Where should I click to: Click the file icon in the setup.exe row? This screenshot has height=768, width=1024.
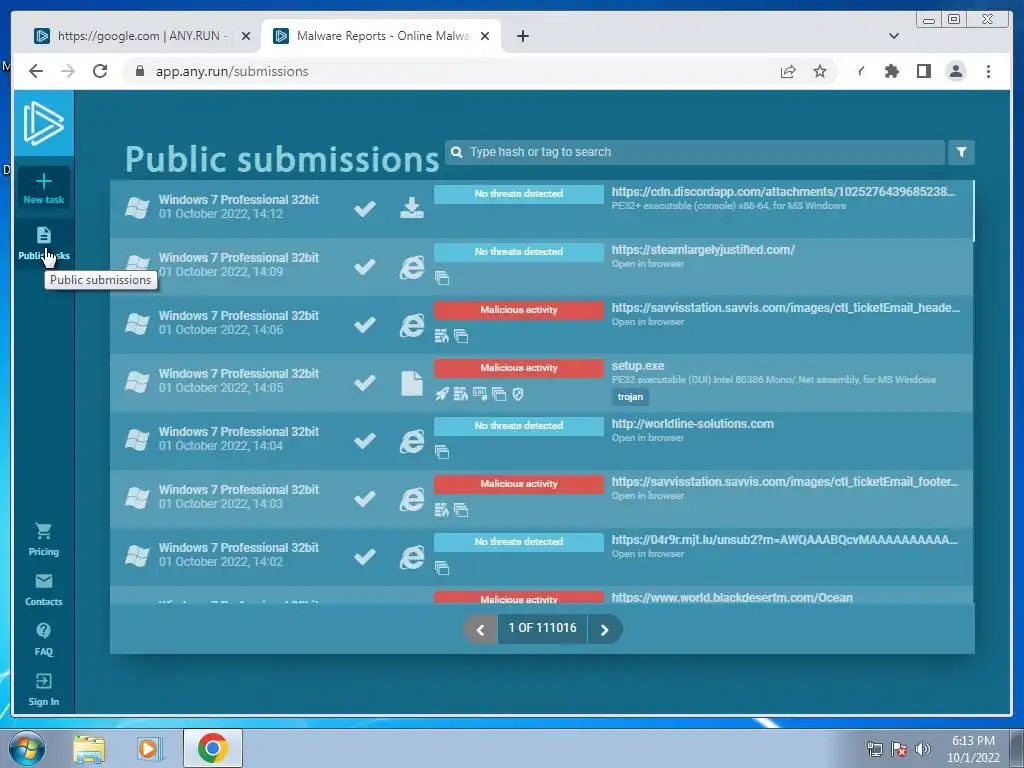pos(411,383)
